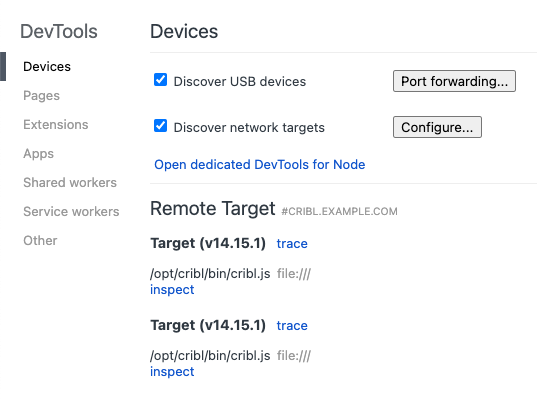Click the second Target (v14.15.1) heading

tap(208, 325)
